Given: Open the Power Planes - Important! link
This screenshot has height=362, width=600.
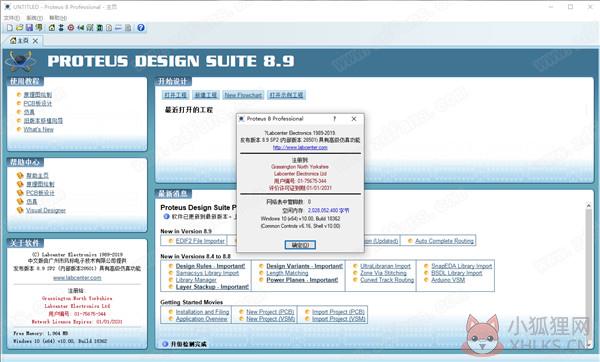Looking at the screenshot, I should pyautogui.click(x=302, y=280).
